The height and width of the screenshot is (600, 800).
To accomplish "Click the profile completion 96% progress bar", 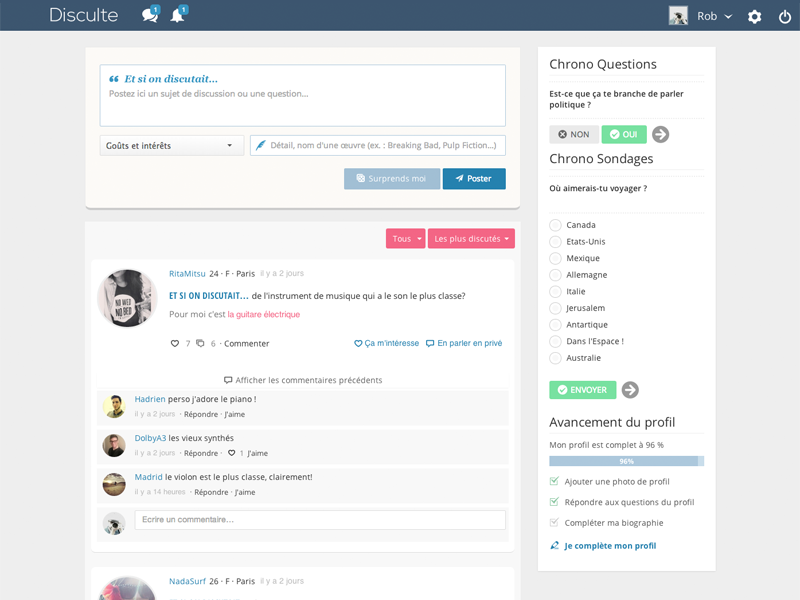I will coord(627,461).
